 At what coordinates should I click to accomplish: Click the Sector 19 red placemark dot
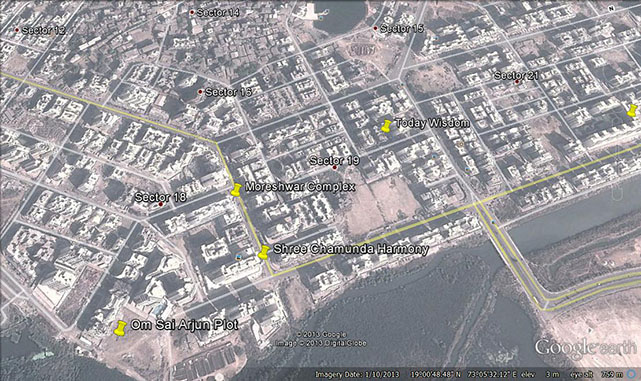334,168
